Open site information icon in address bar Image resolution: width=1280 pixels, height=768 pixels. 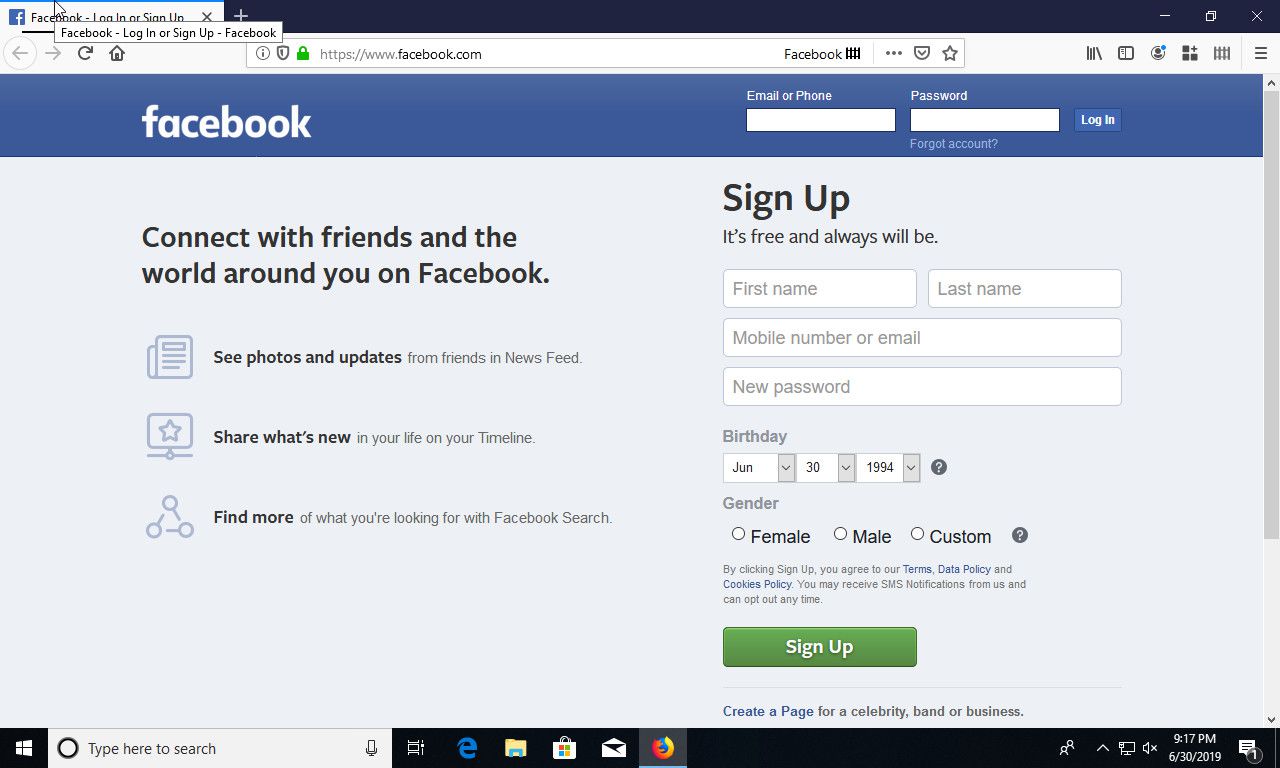tap(263, 54)
